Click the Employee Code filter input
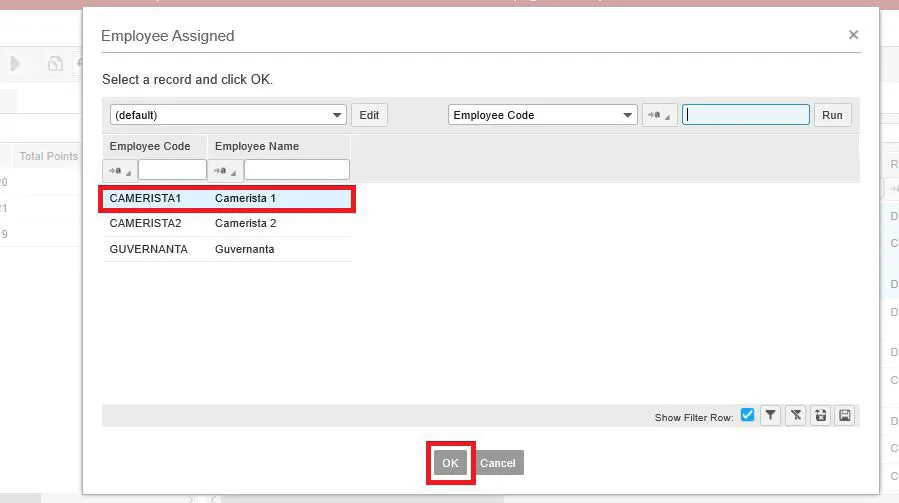 (172, 170)
